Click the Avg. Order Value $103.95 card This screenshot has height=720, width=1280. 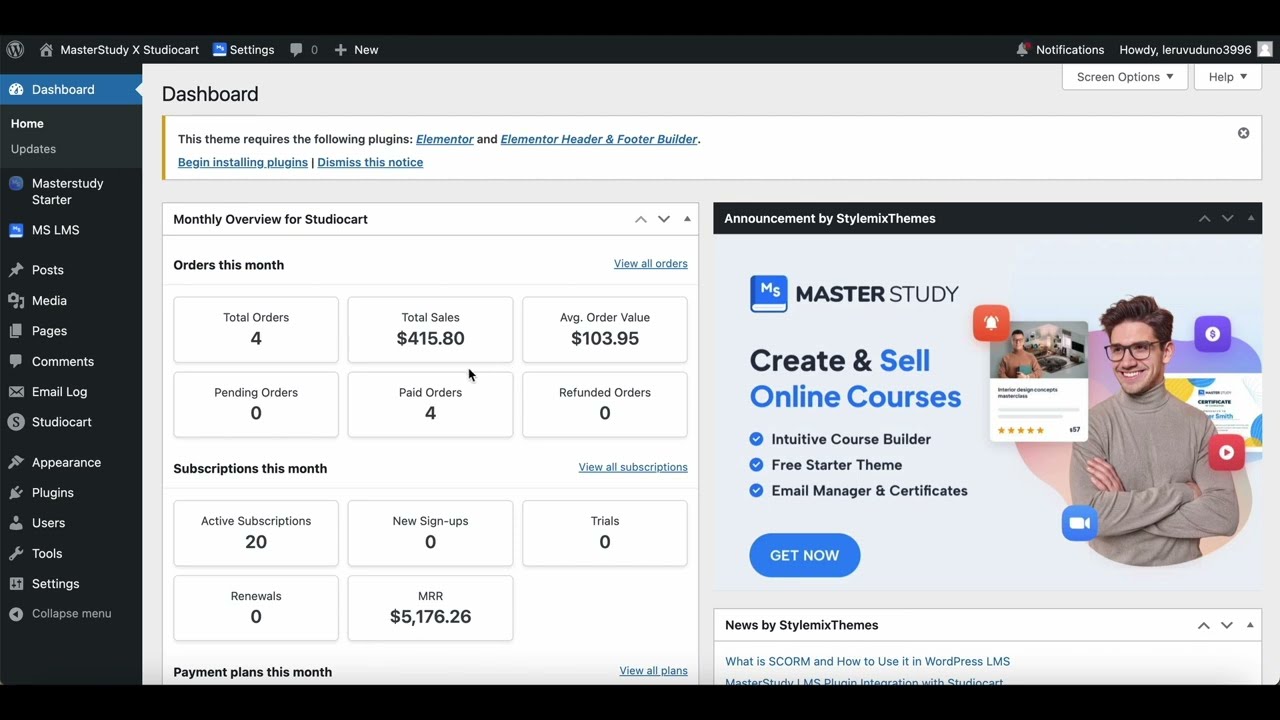click(605, 330)
